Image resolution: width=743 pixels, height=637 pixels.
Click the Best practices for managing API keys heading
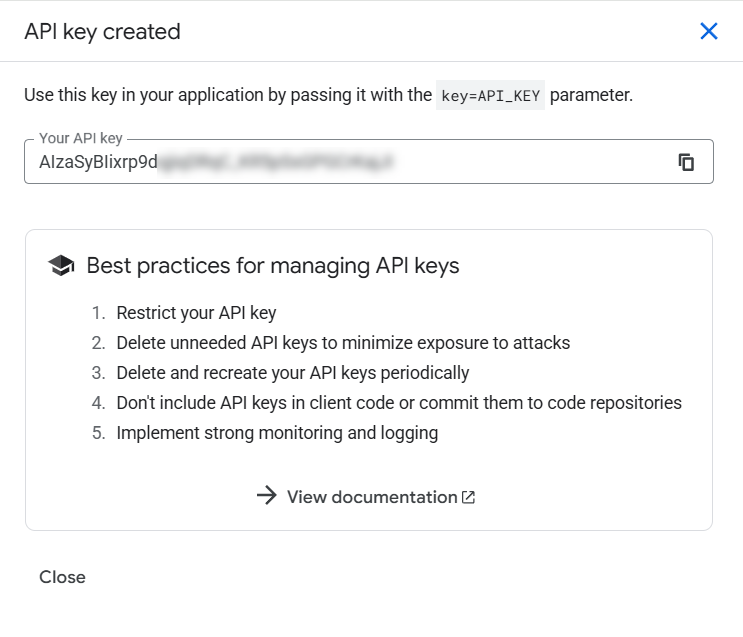click(x=273, y=265)
